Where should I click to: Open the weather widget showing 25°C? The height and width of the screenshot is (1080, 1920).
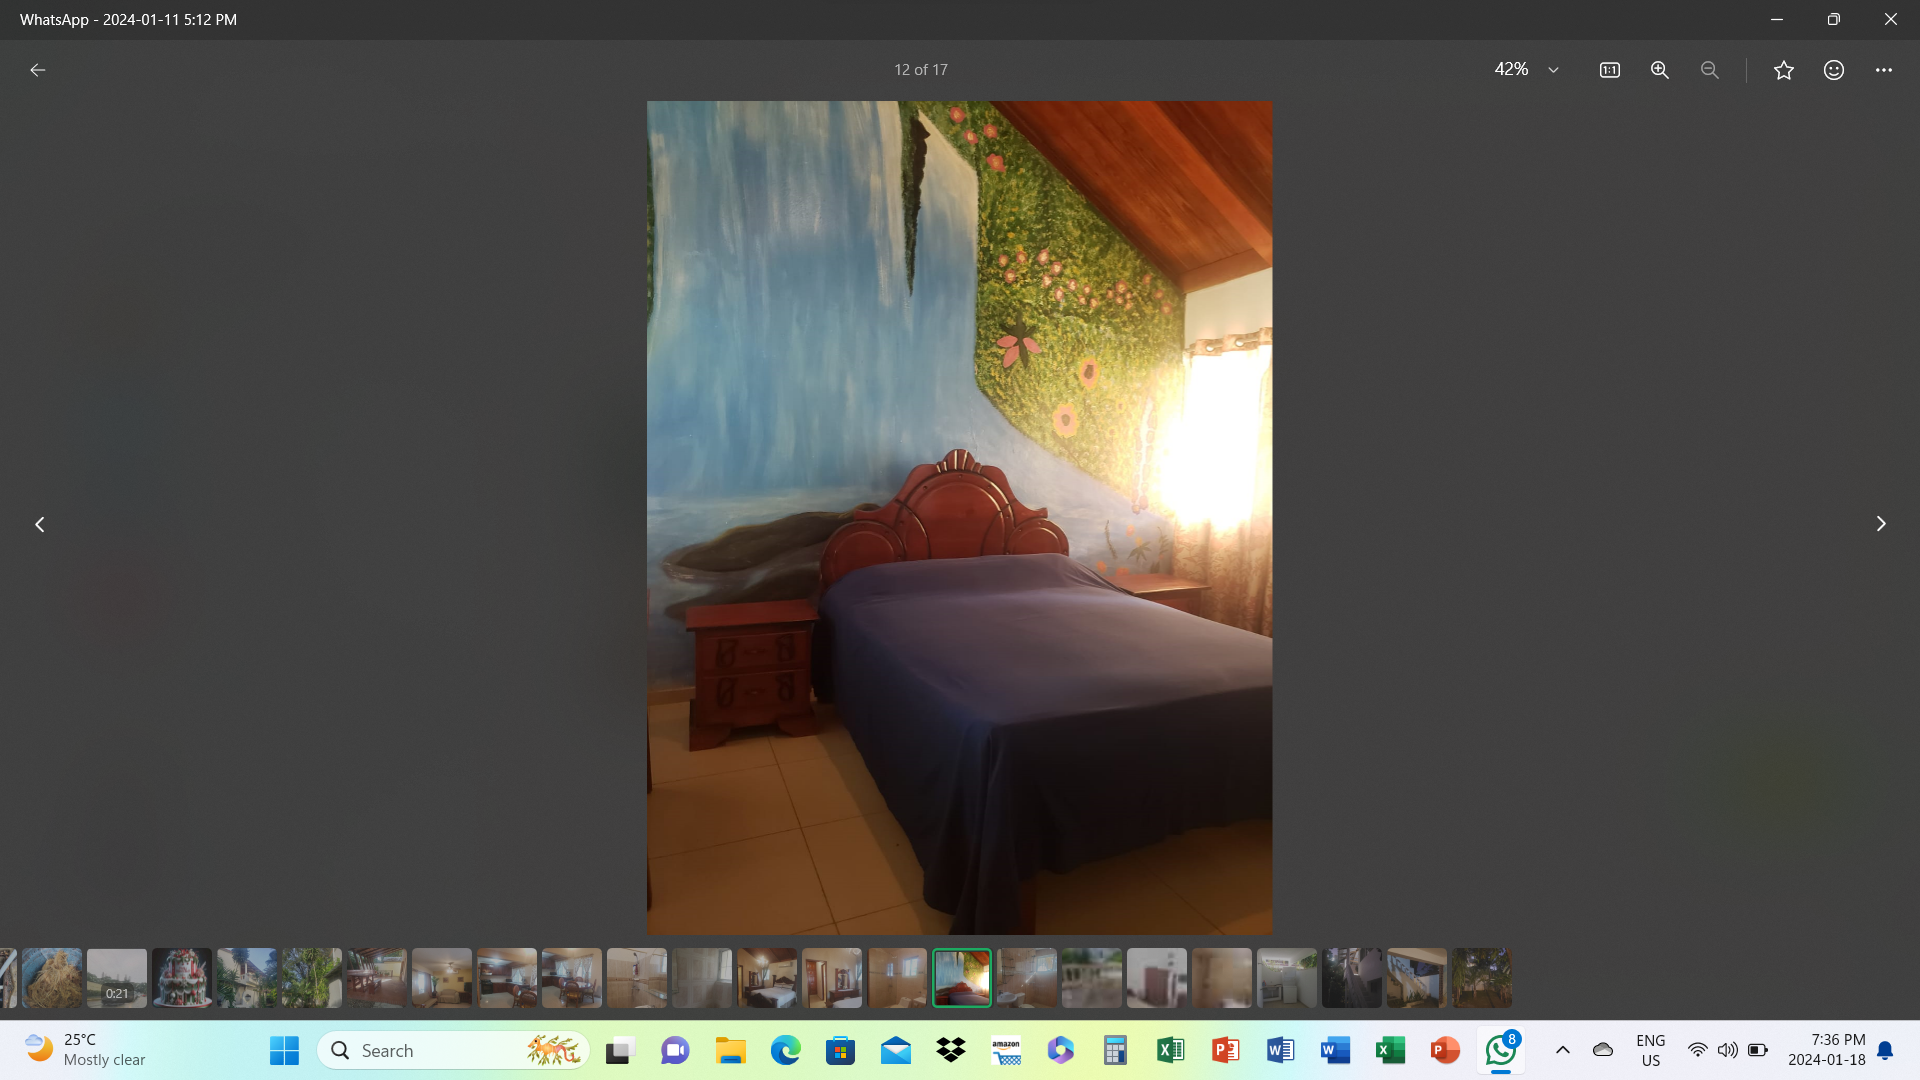[86, 1050]
